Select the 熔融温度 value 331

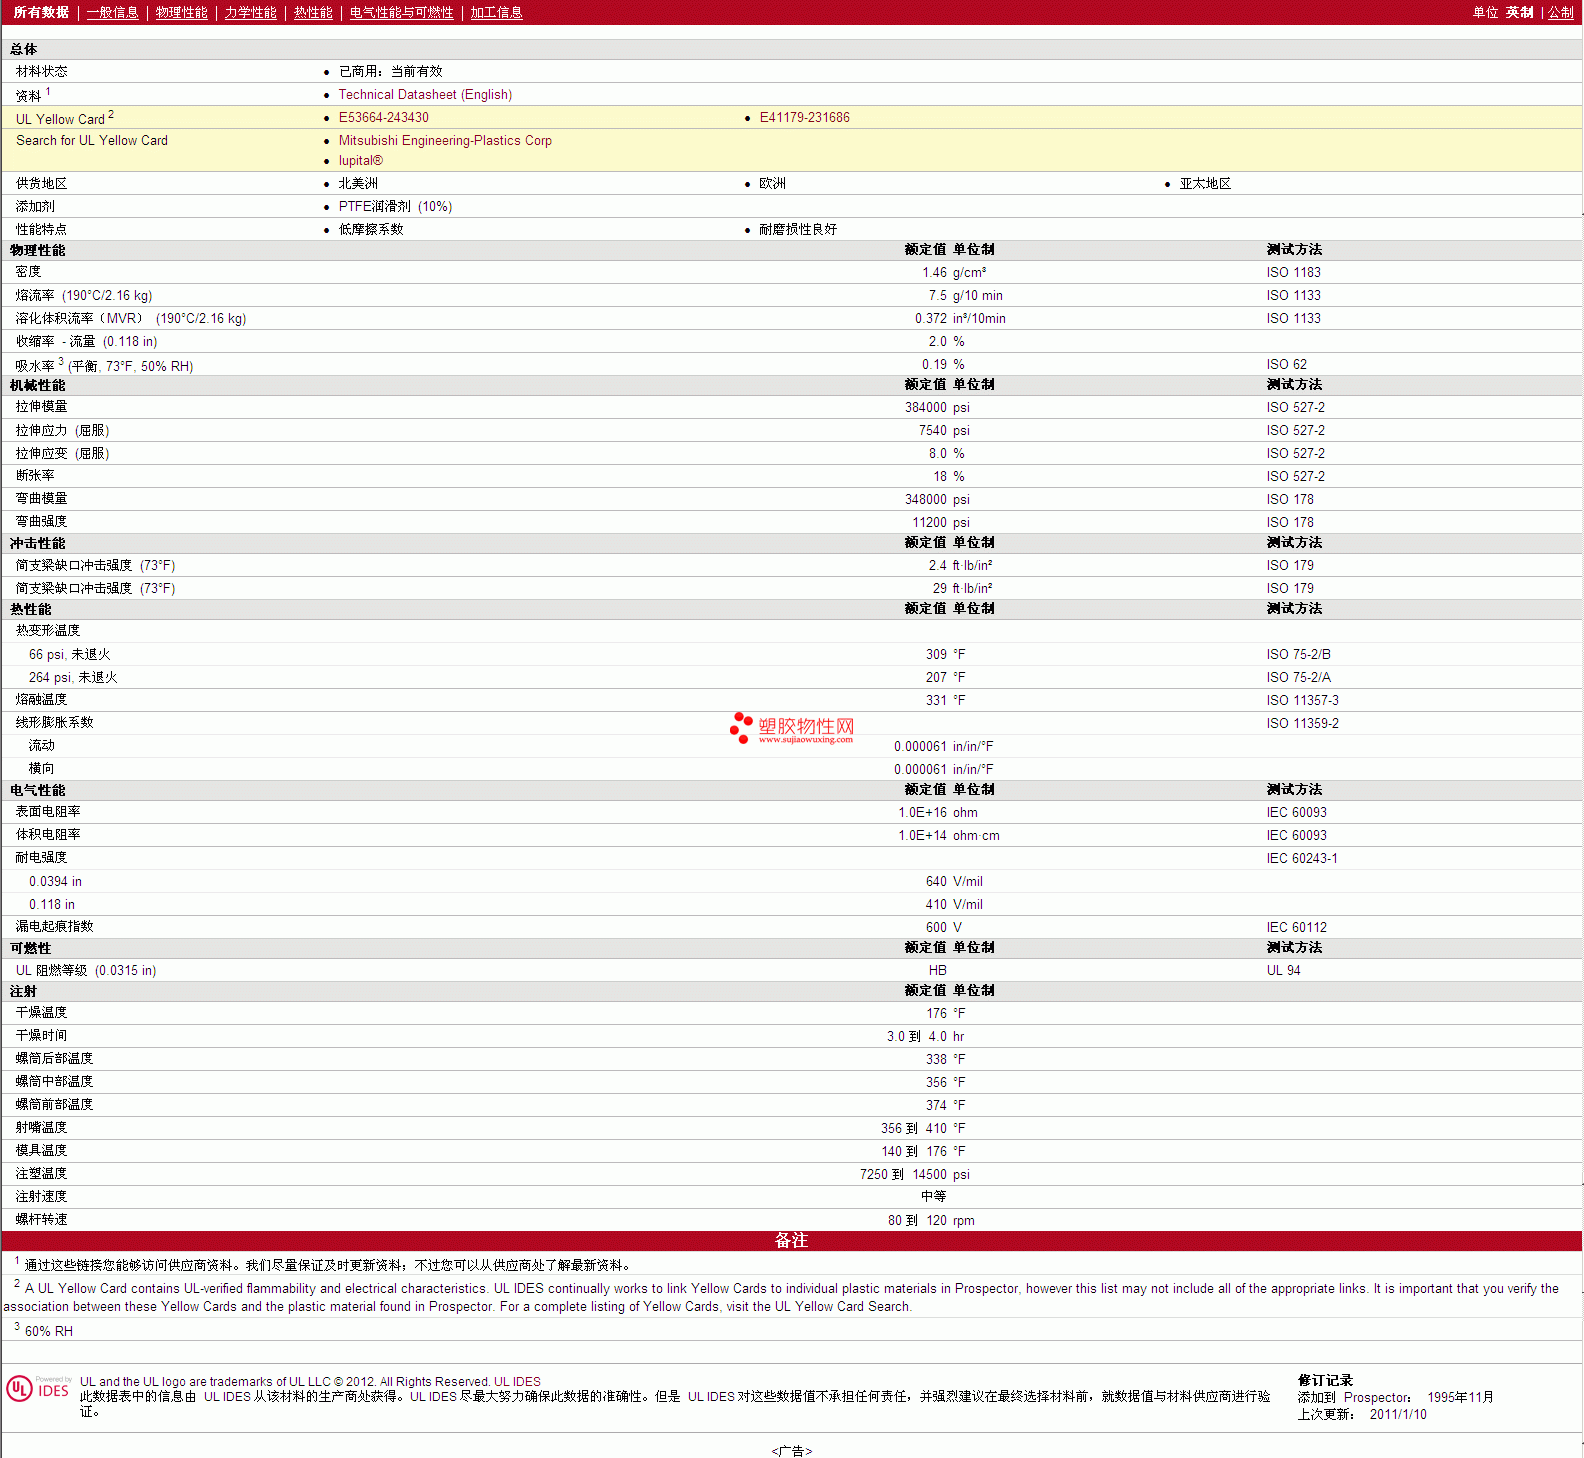coord(936,700)
